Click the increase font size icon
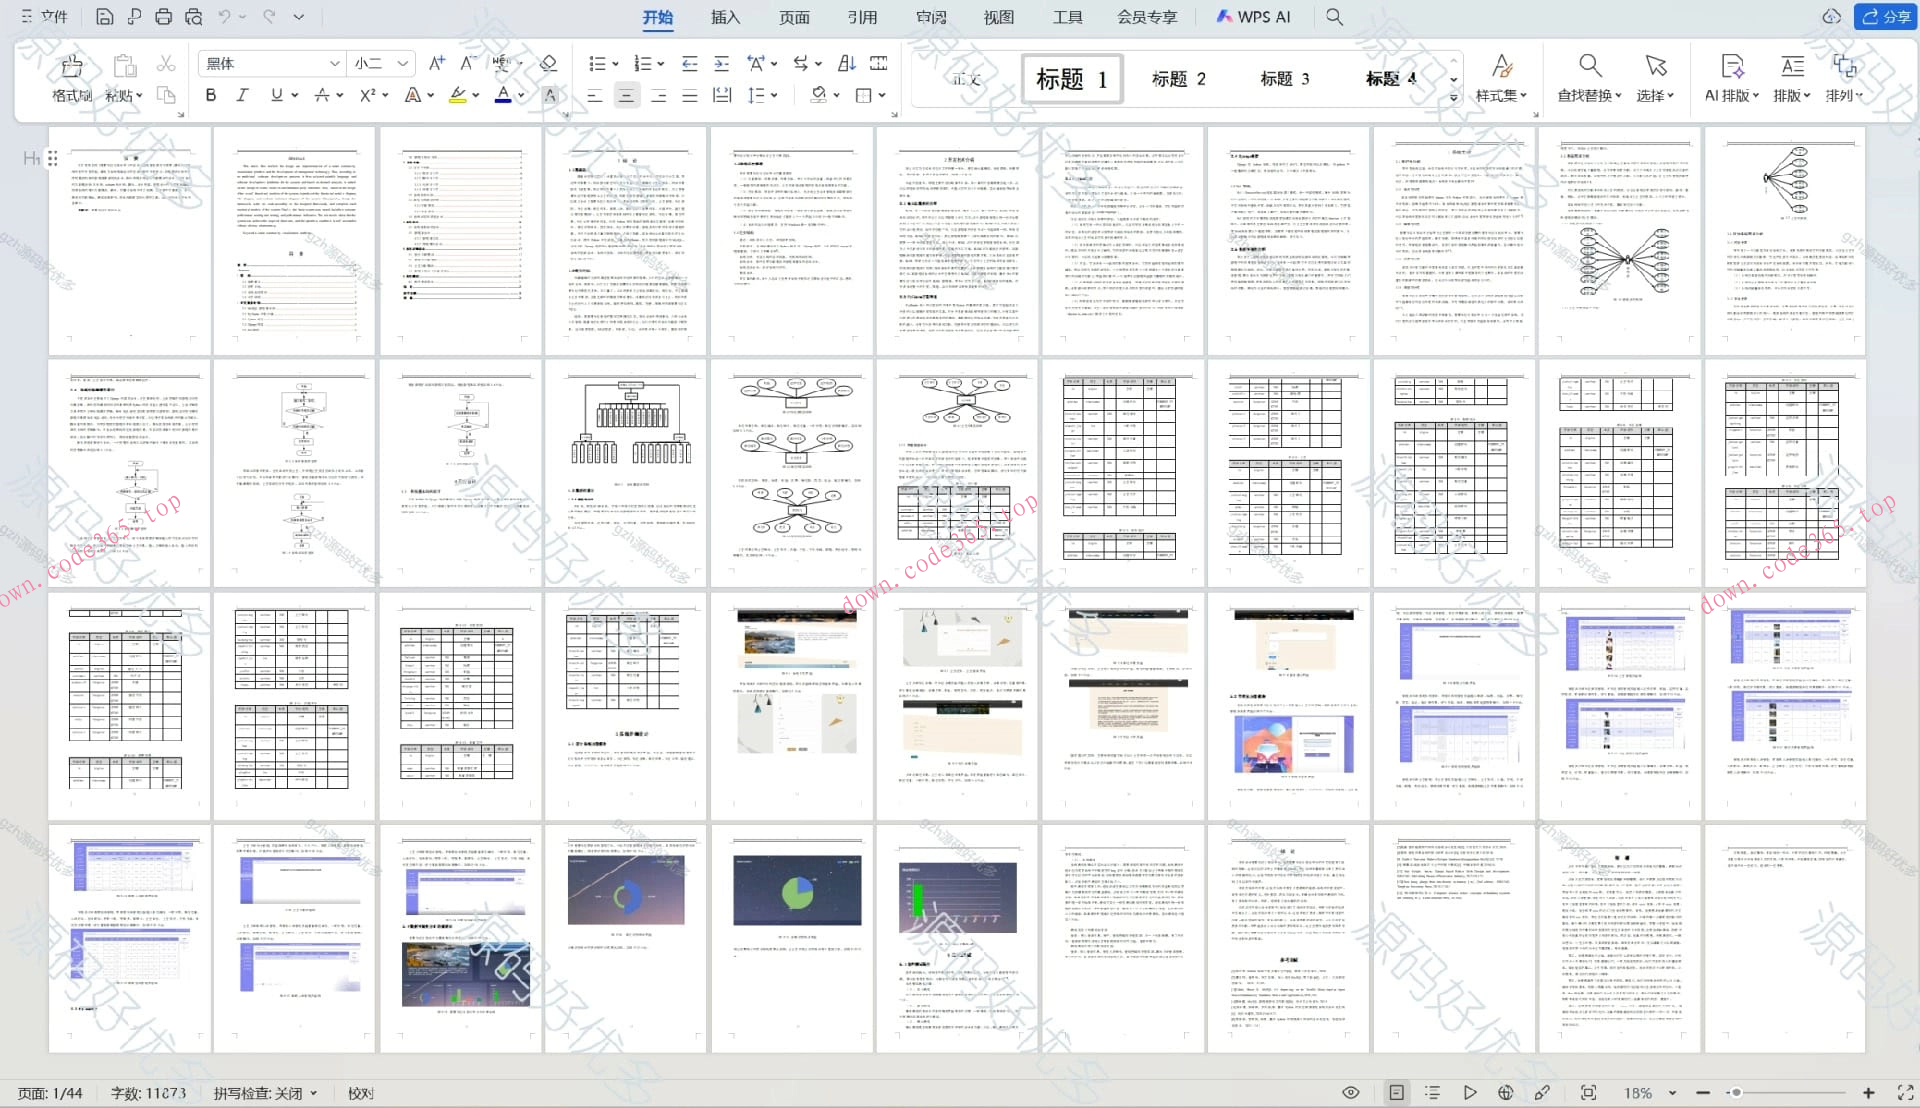Screen dimensions: 1920x1108 [437, 63]
